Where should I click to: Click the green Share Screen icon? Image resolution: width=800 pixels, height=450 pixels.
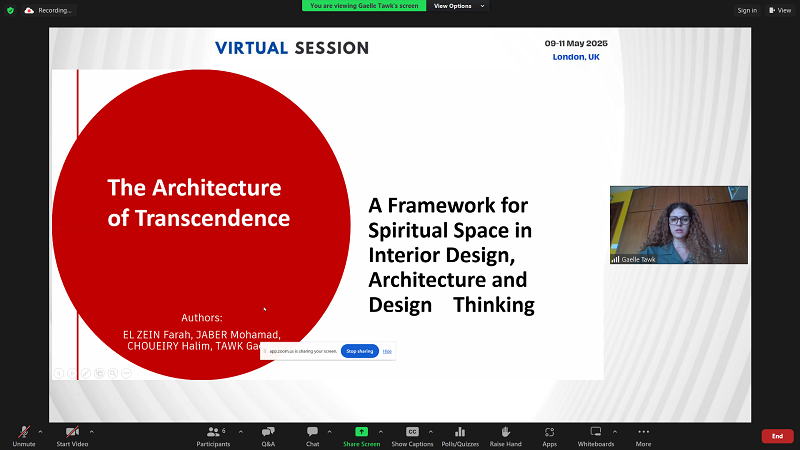361,431
